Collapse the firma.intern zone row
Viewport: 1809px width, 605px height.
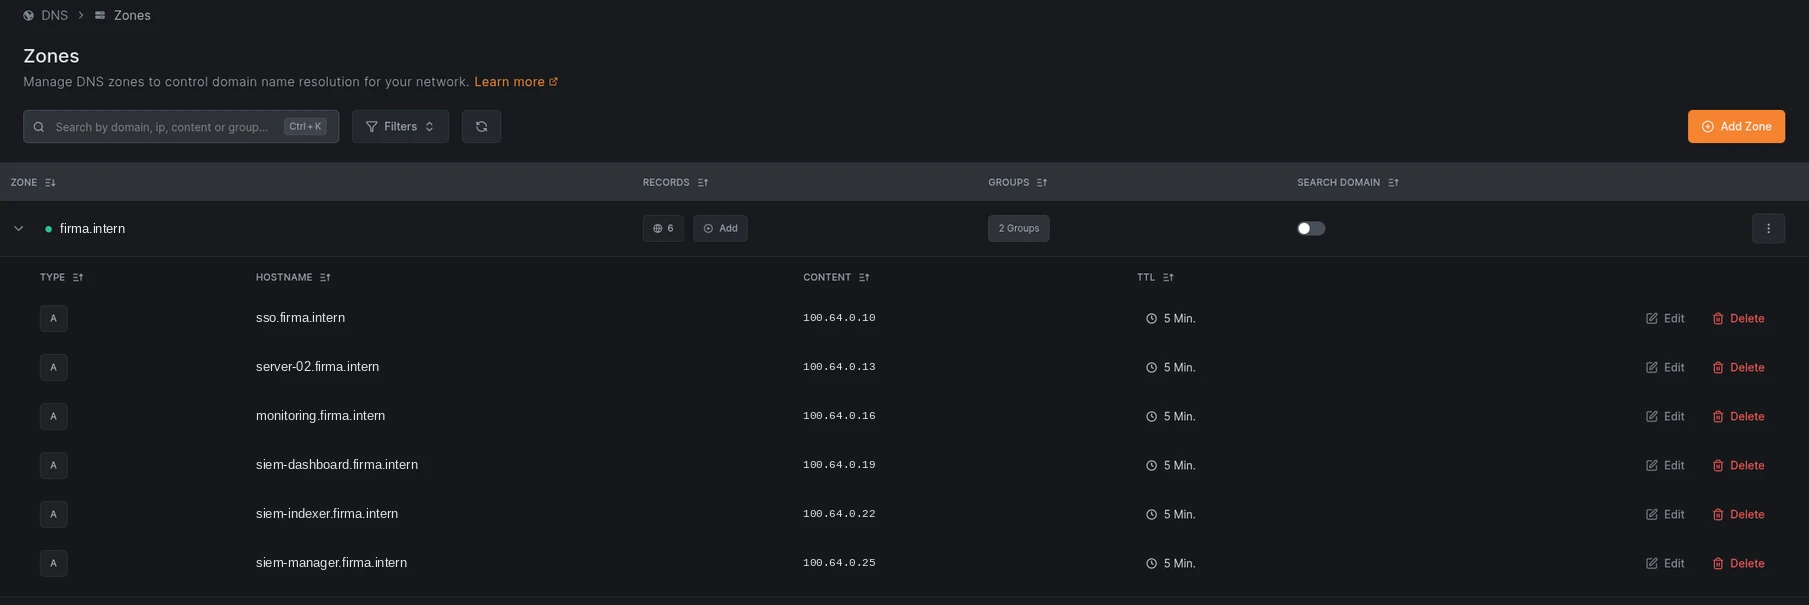coord(18,229)
